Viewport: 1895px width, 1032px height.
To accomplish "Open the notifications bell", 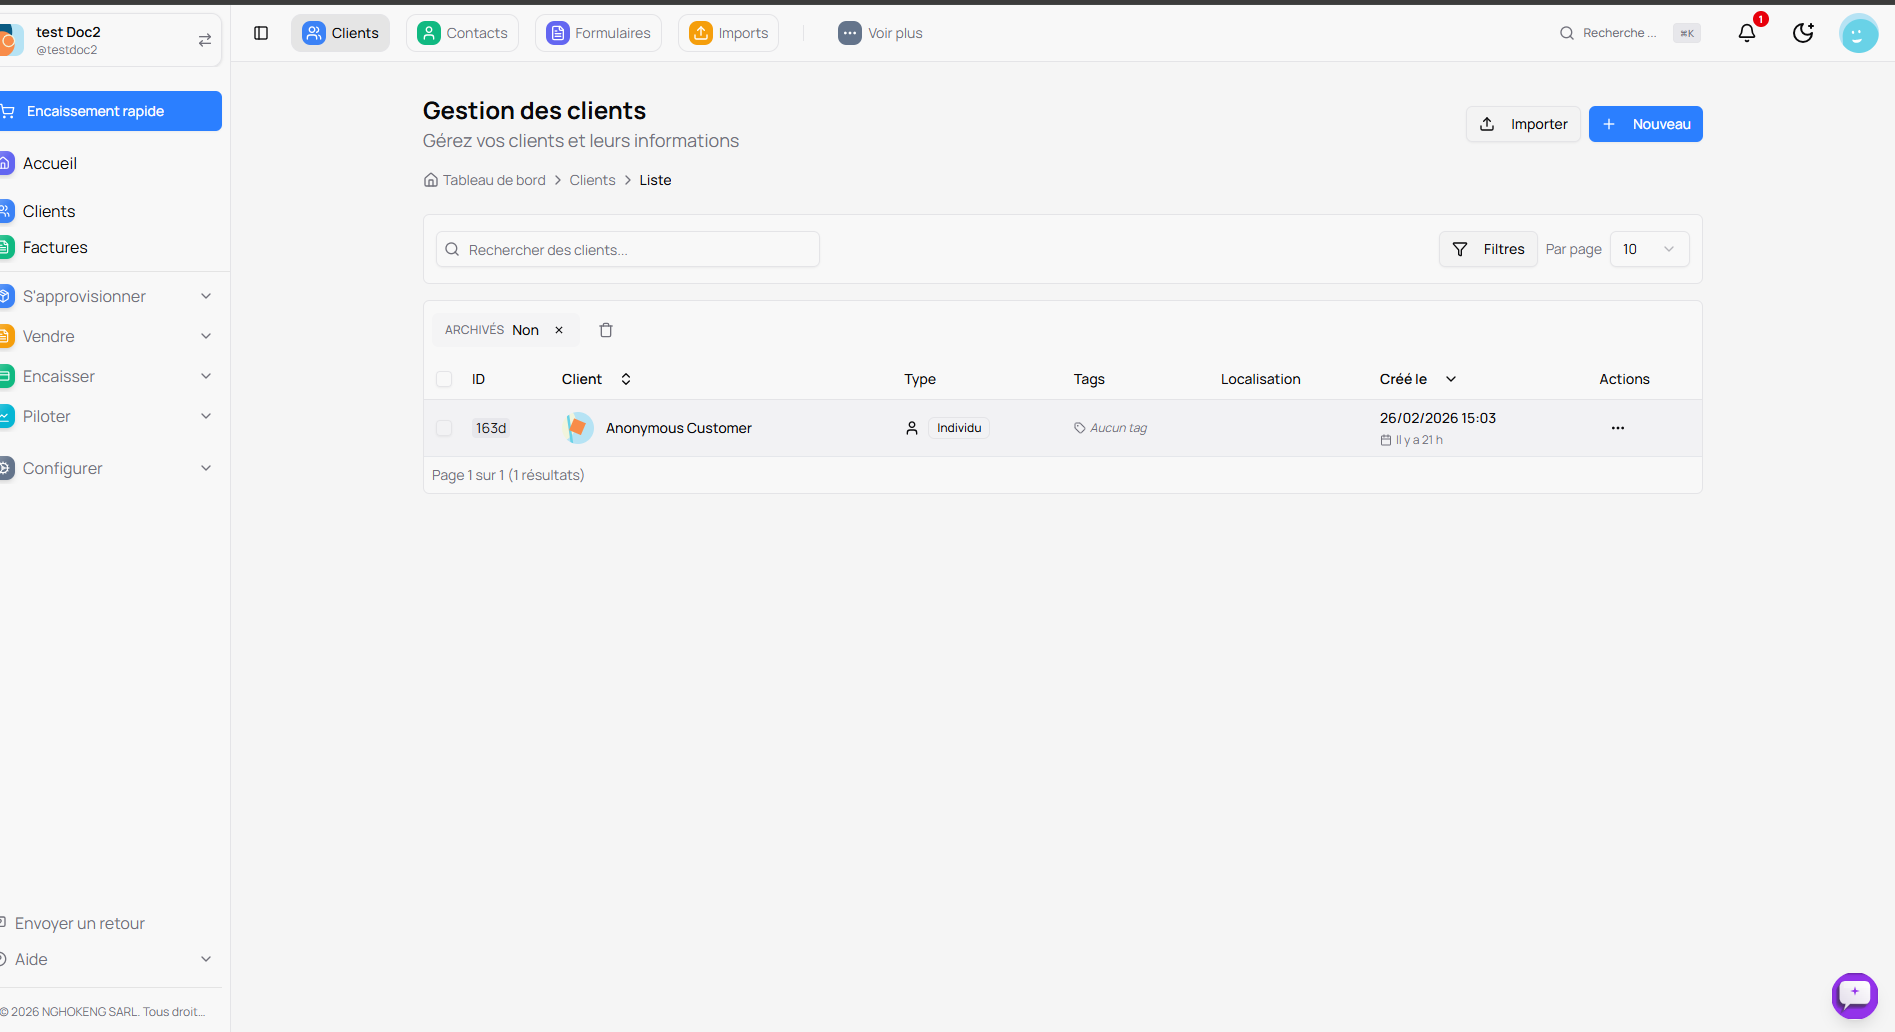I will click(x=1746, y=33).
